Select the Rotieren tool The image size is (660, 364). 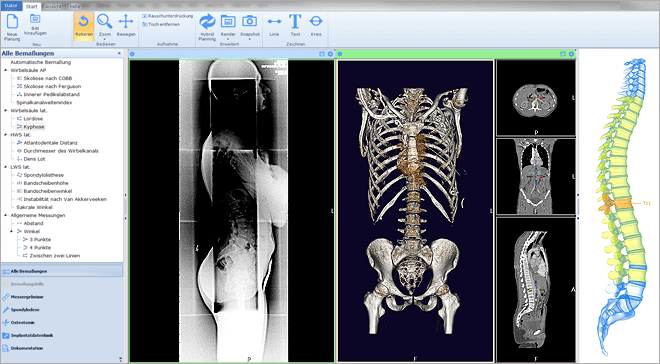(84, 26)
